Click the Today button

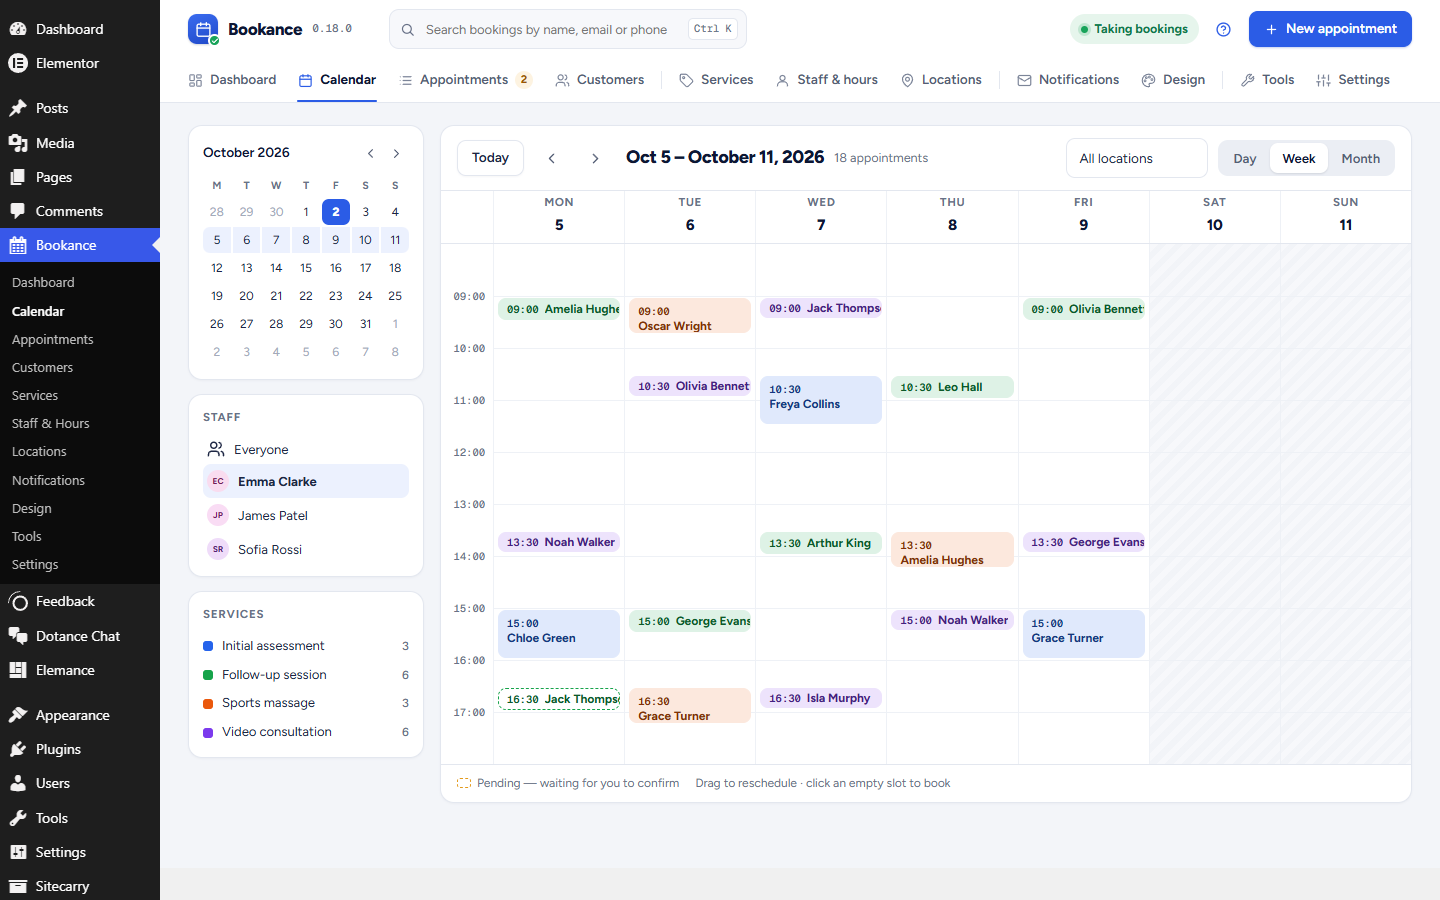[490, 158]
